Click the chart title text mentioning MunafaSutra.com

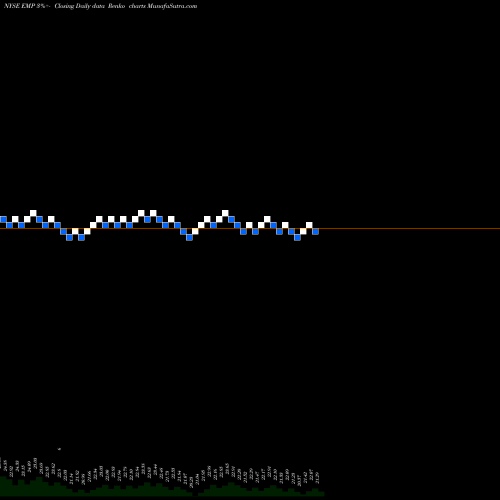tap(100, 6)
